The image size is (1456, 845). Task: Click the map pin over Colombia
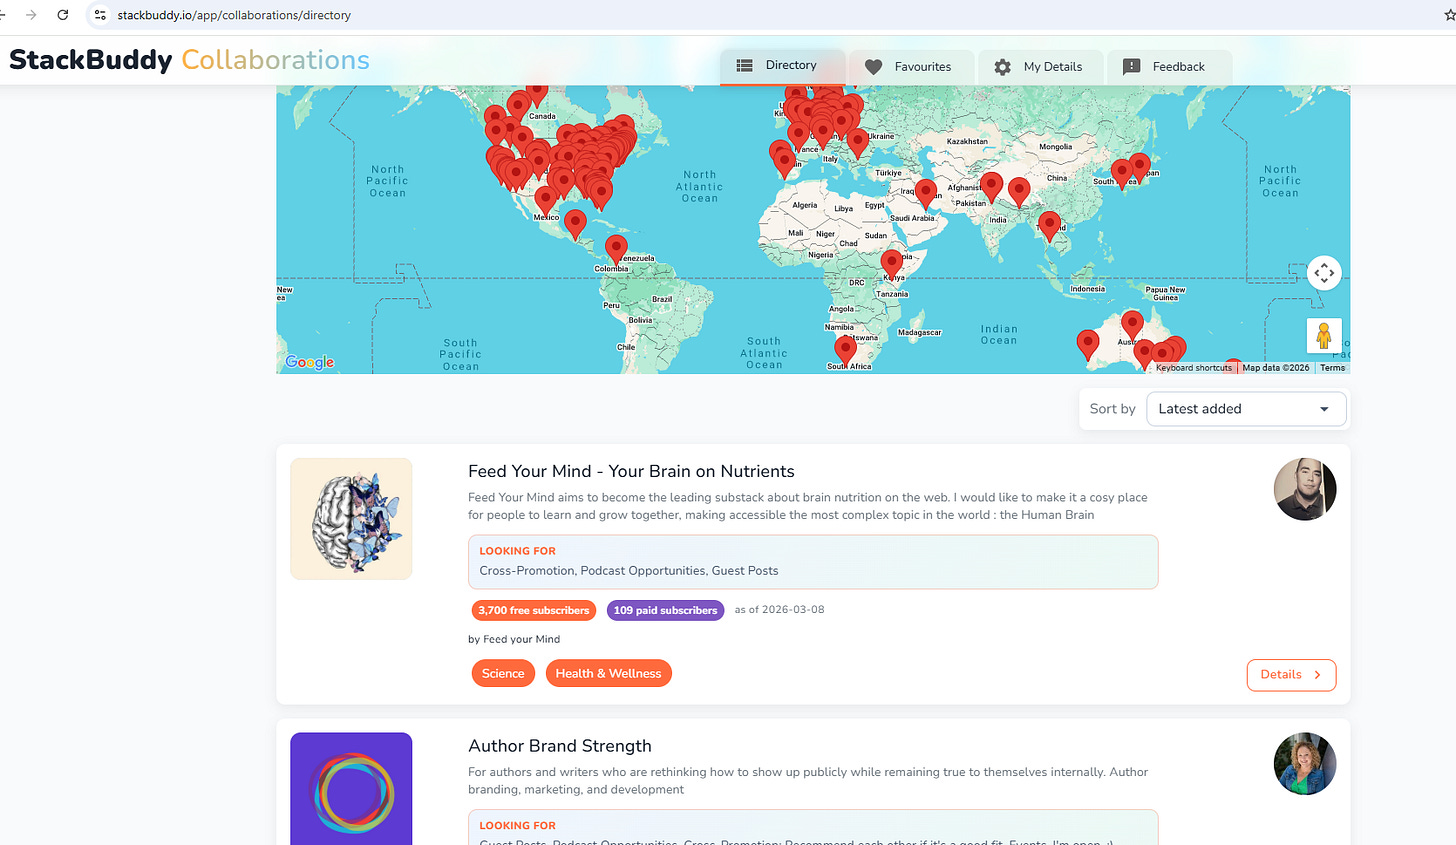616,248
